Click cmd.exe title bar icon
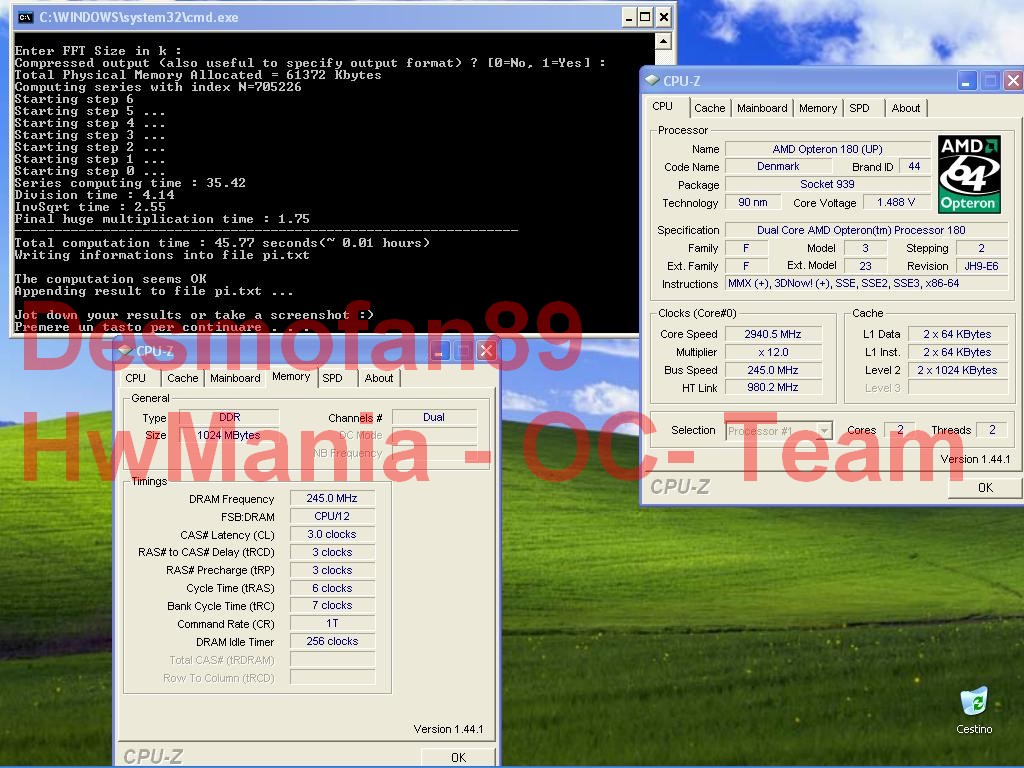This screenshot has width=1024, height=768. click(25, 18)
